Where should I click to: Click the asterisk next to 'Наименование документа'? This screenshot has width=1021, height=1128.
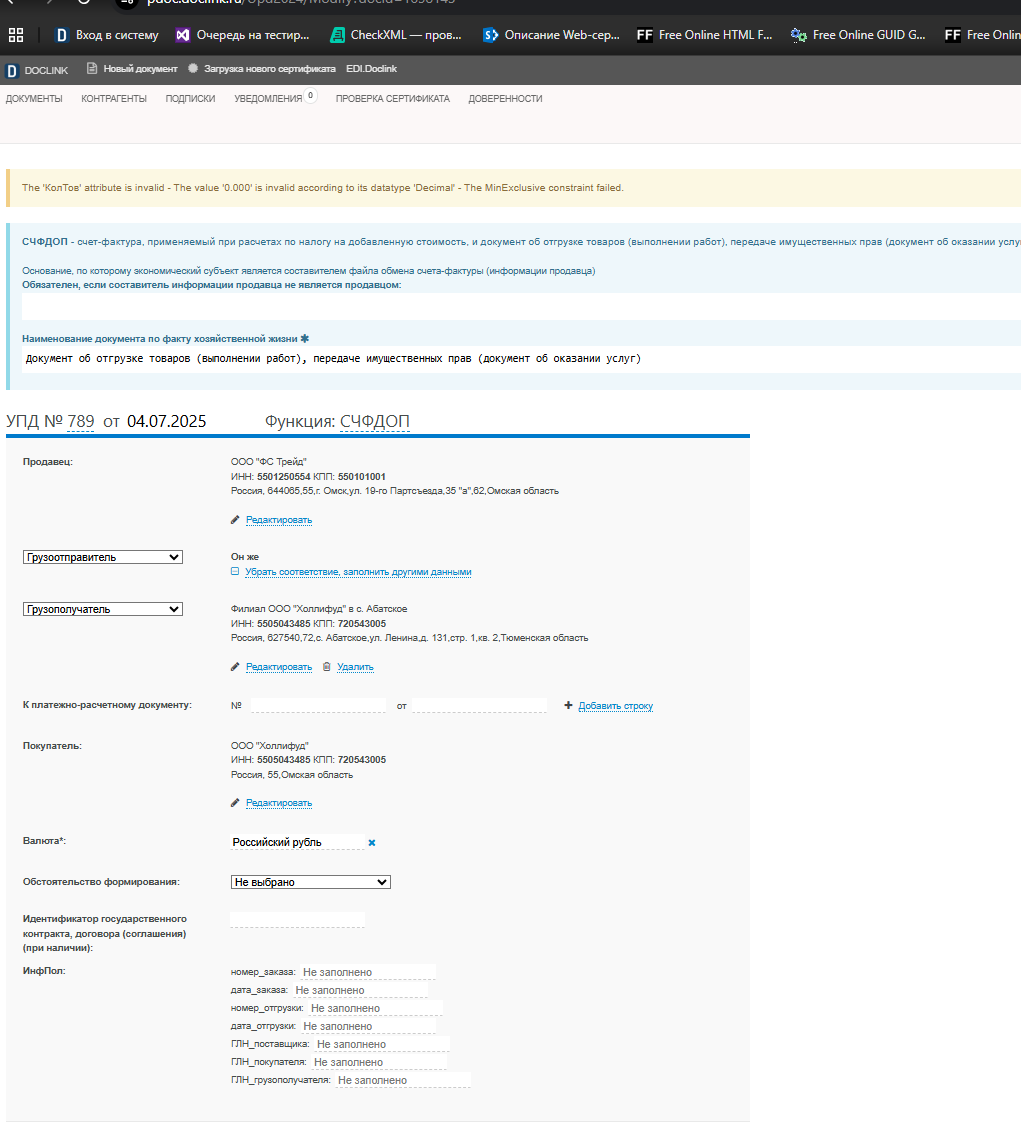(304, 338)
